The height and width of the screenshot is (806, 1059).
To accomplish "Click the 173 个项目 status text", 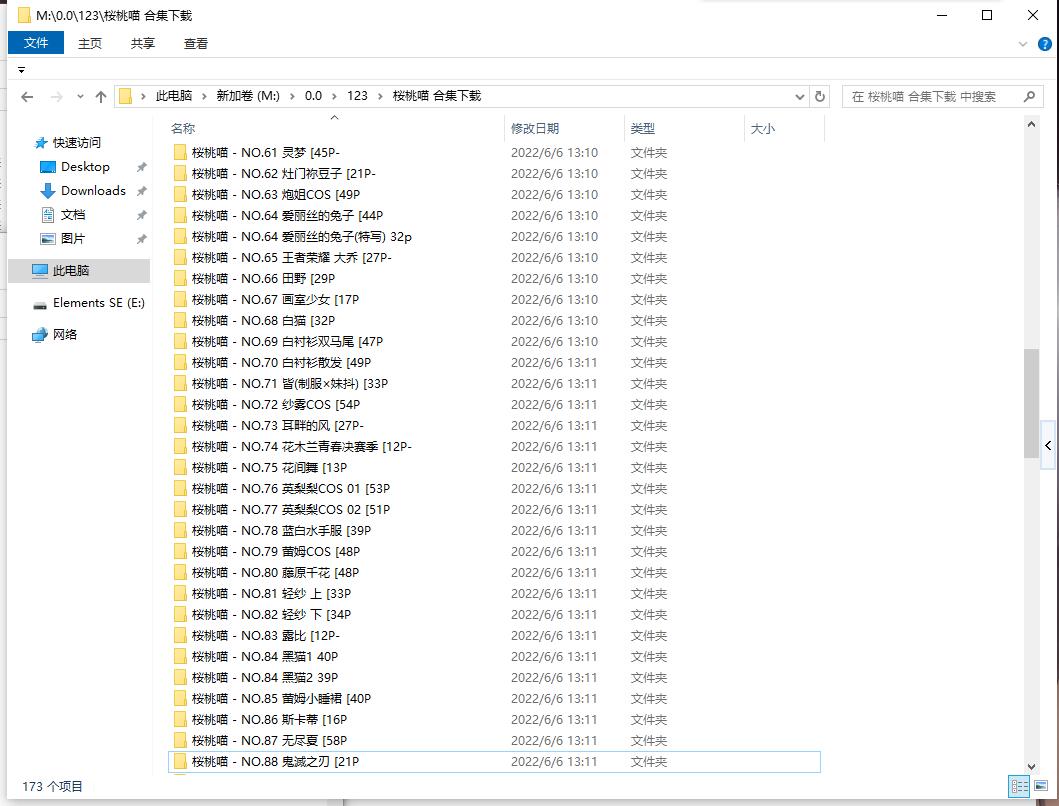I will tap(52, 786).
